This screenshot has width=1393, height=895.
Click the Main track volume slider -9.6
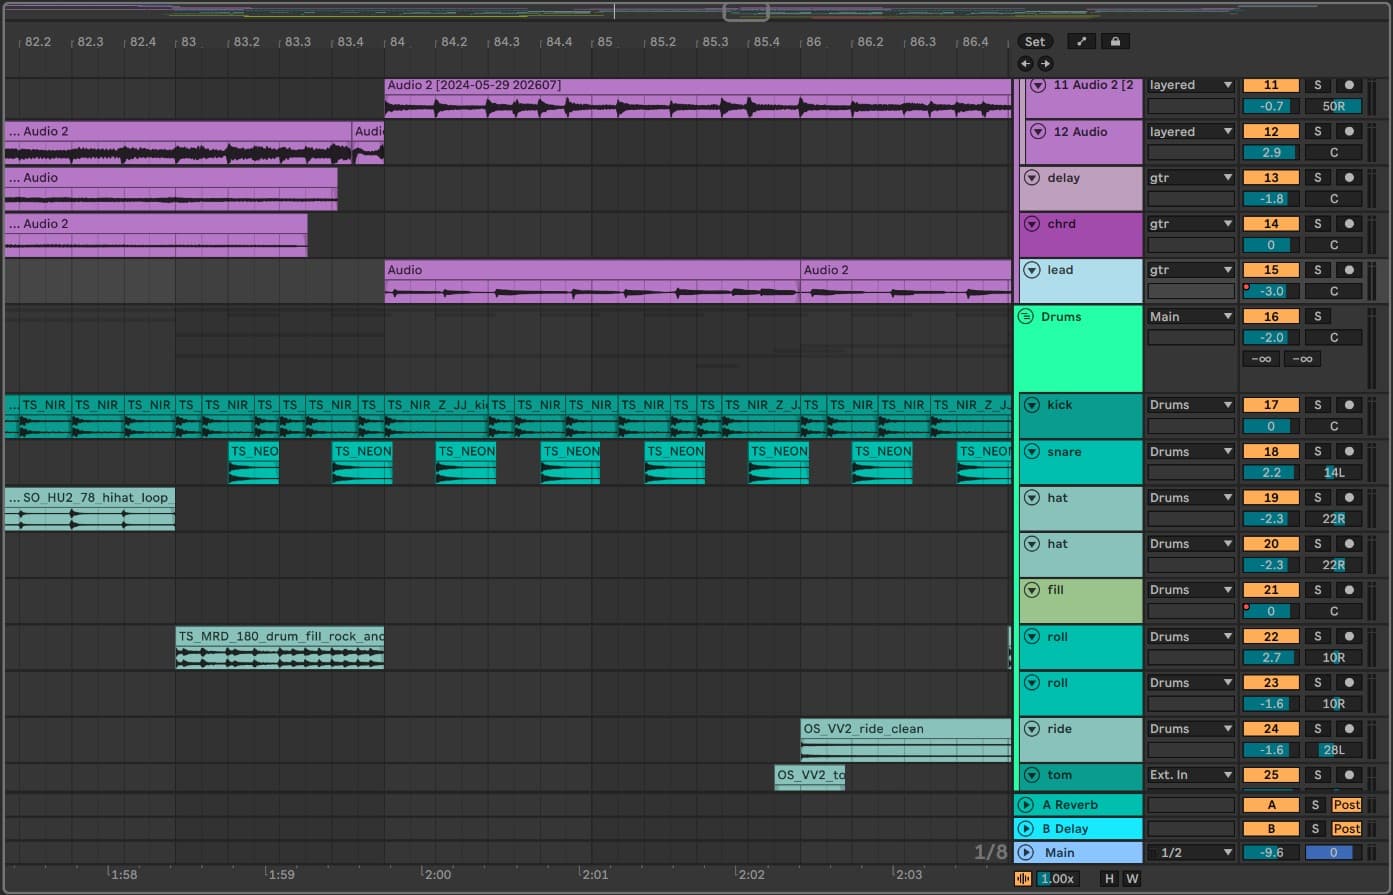point(1271,852)
